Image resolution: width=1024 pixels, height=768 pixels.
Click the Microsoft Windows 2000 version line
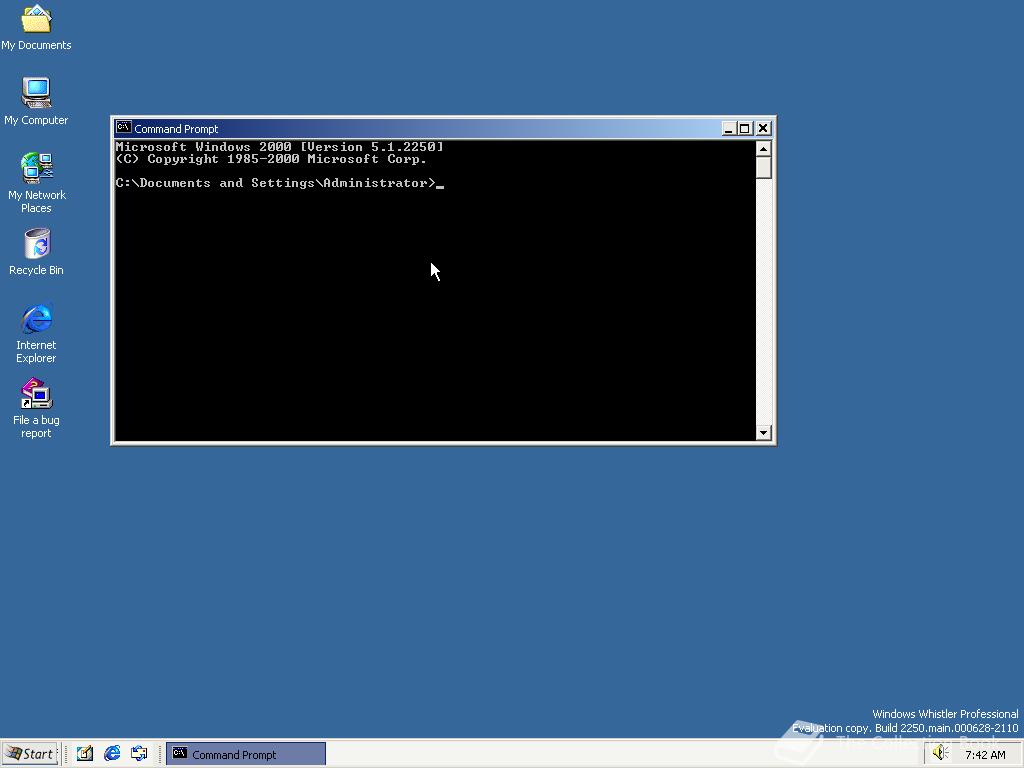pyautogui.click(x=280, y=146)
